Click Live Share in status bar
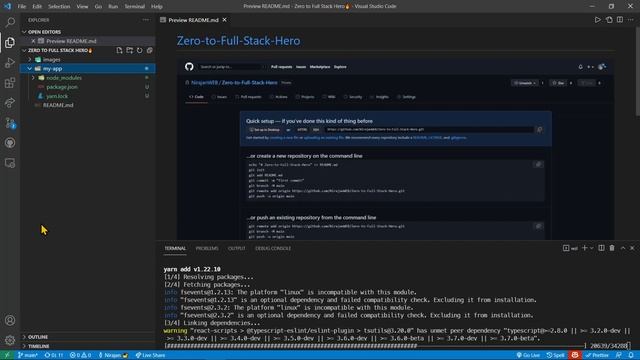This screenshot has height=360, width=640. [x=150, y=355]
